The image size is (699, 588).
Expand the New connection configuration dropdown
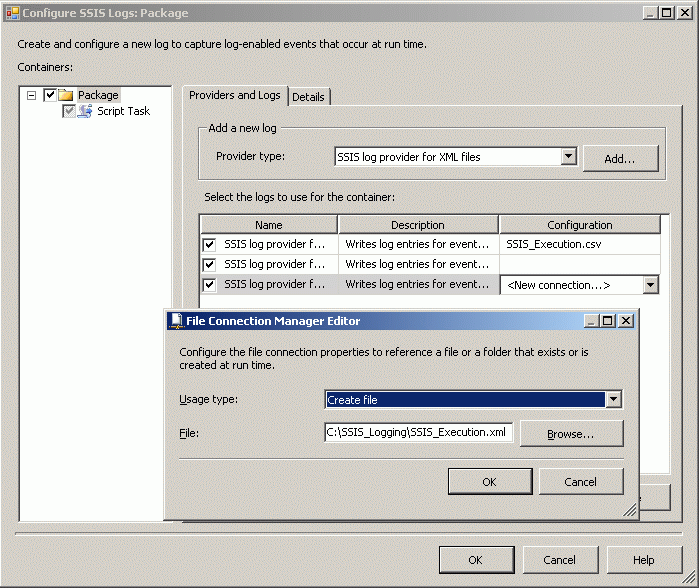[651, 285]
